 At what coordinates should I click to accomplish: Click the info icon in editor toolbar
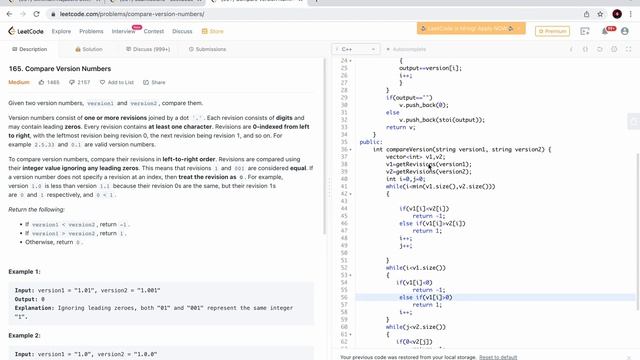click(571, 49)
